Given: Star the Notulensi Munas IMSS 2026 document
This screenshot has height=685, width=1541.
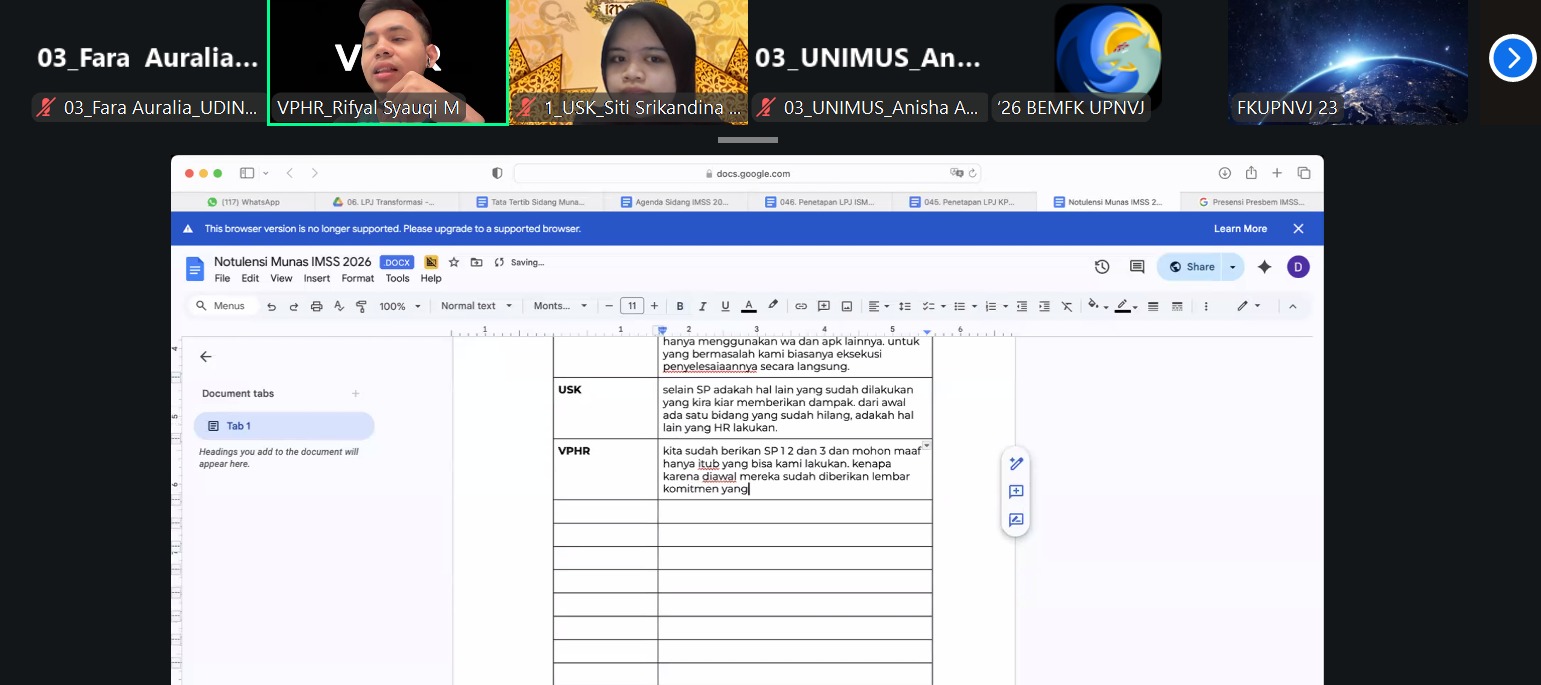Looking at the screenshot, I should pos(454,262).
